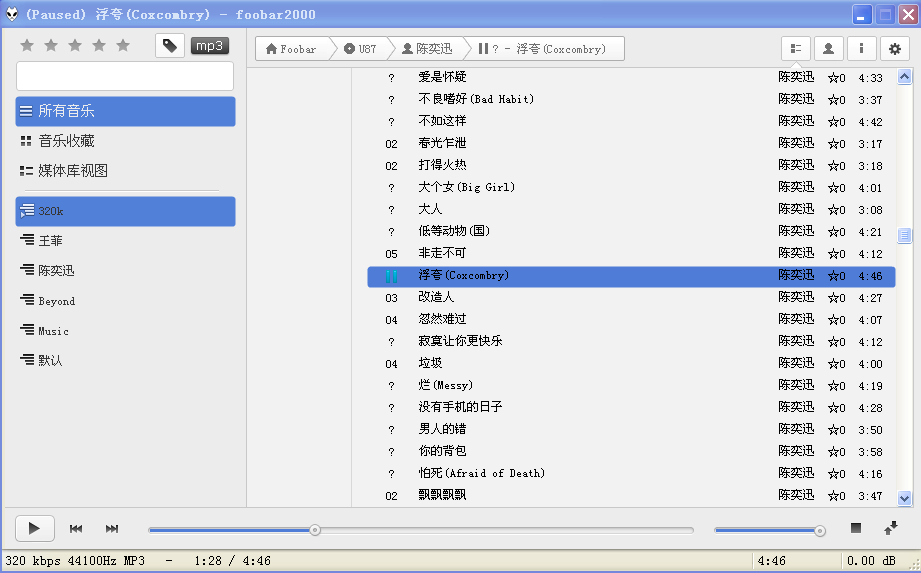Click the playlist scrollbar thumb
This screenshot has width=921, height=573.
pyautogui.click(x=905, y=235)
